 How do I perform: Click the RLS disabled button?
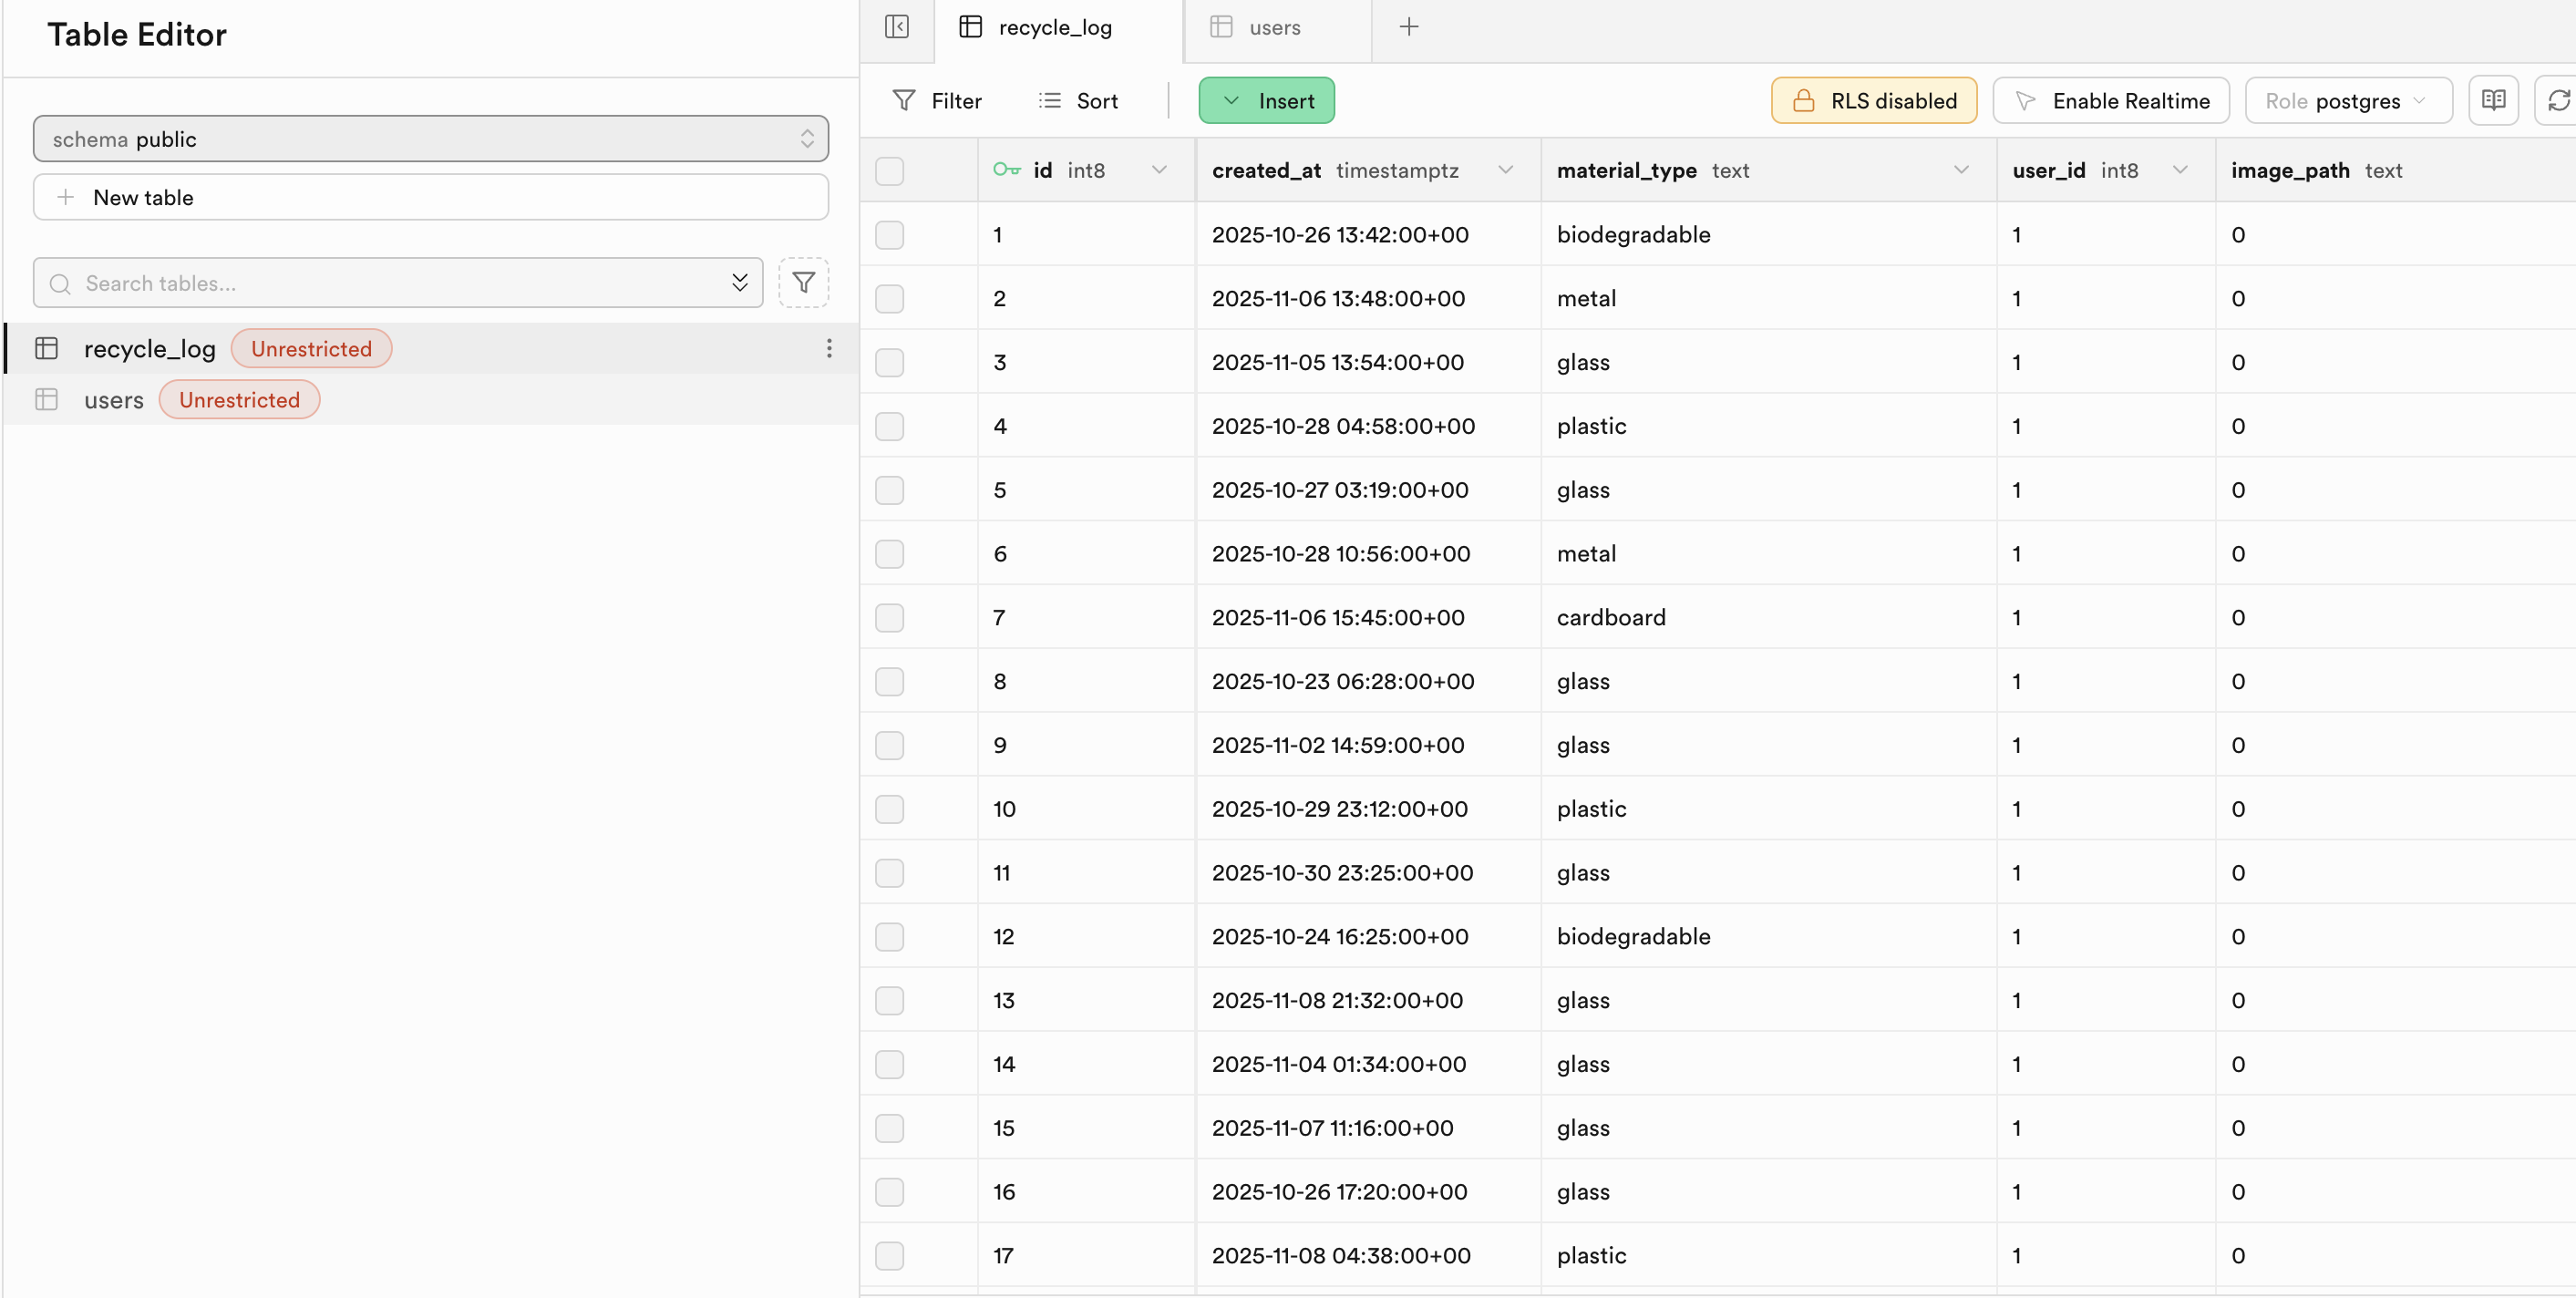coord(1873,101)
